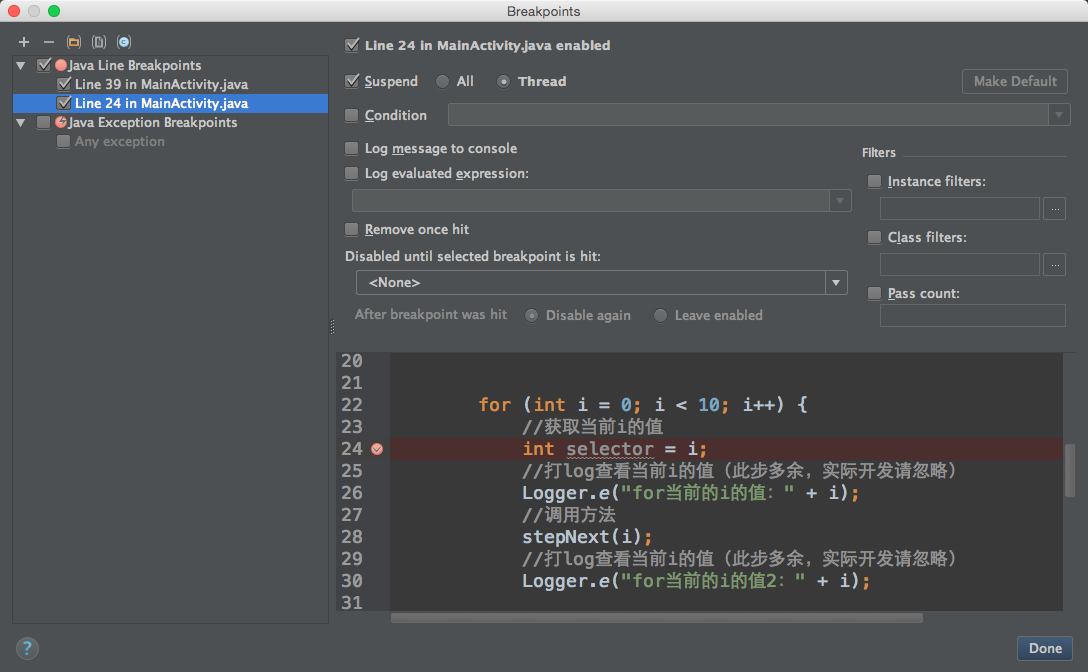Select Line 24 in MainActivity.java row

click(171, 103)
